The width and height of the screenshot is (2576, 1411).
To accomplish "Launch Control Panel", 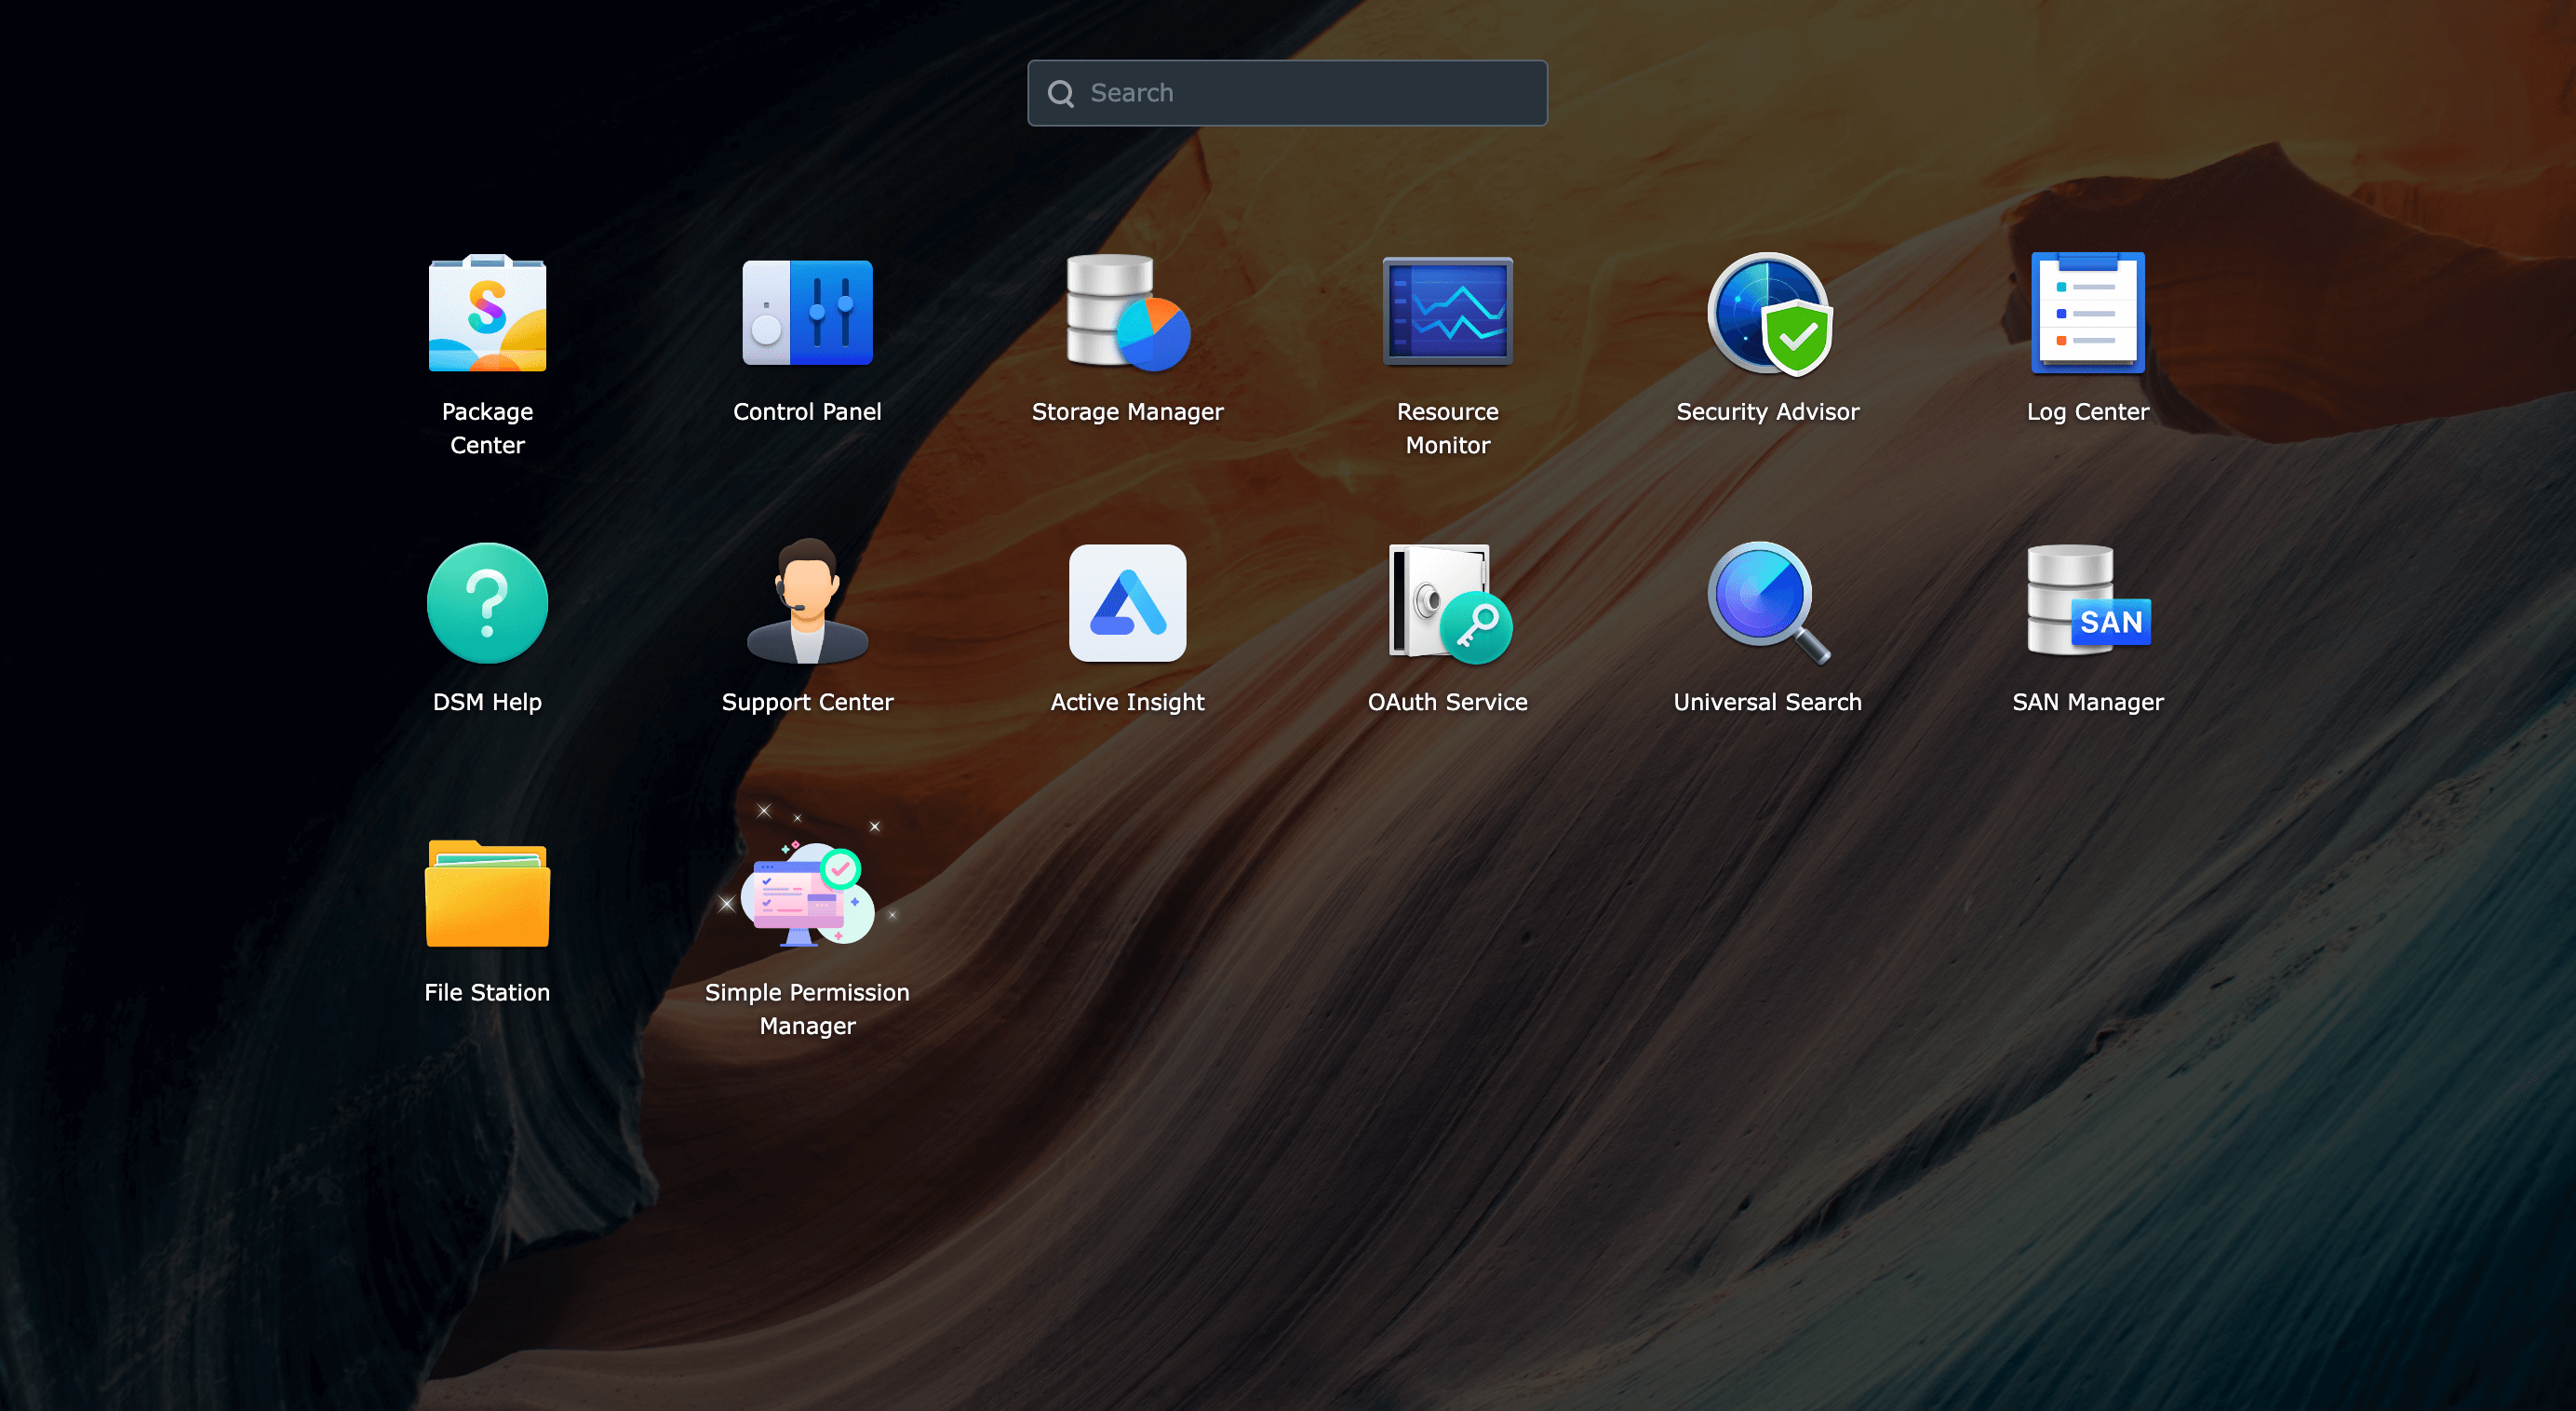I will (x=807, y=314).
